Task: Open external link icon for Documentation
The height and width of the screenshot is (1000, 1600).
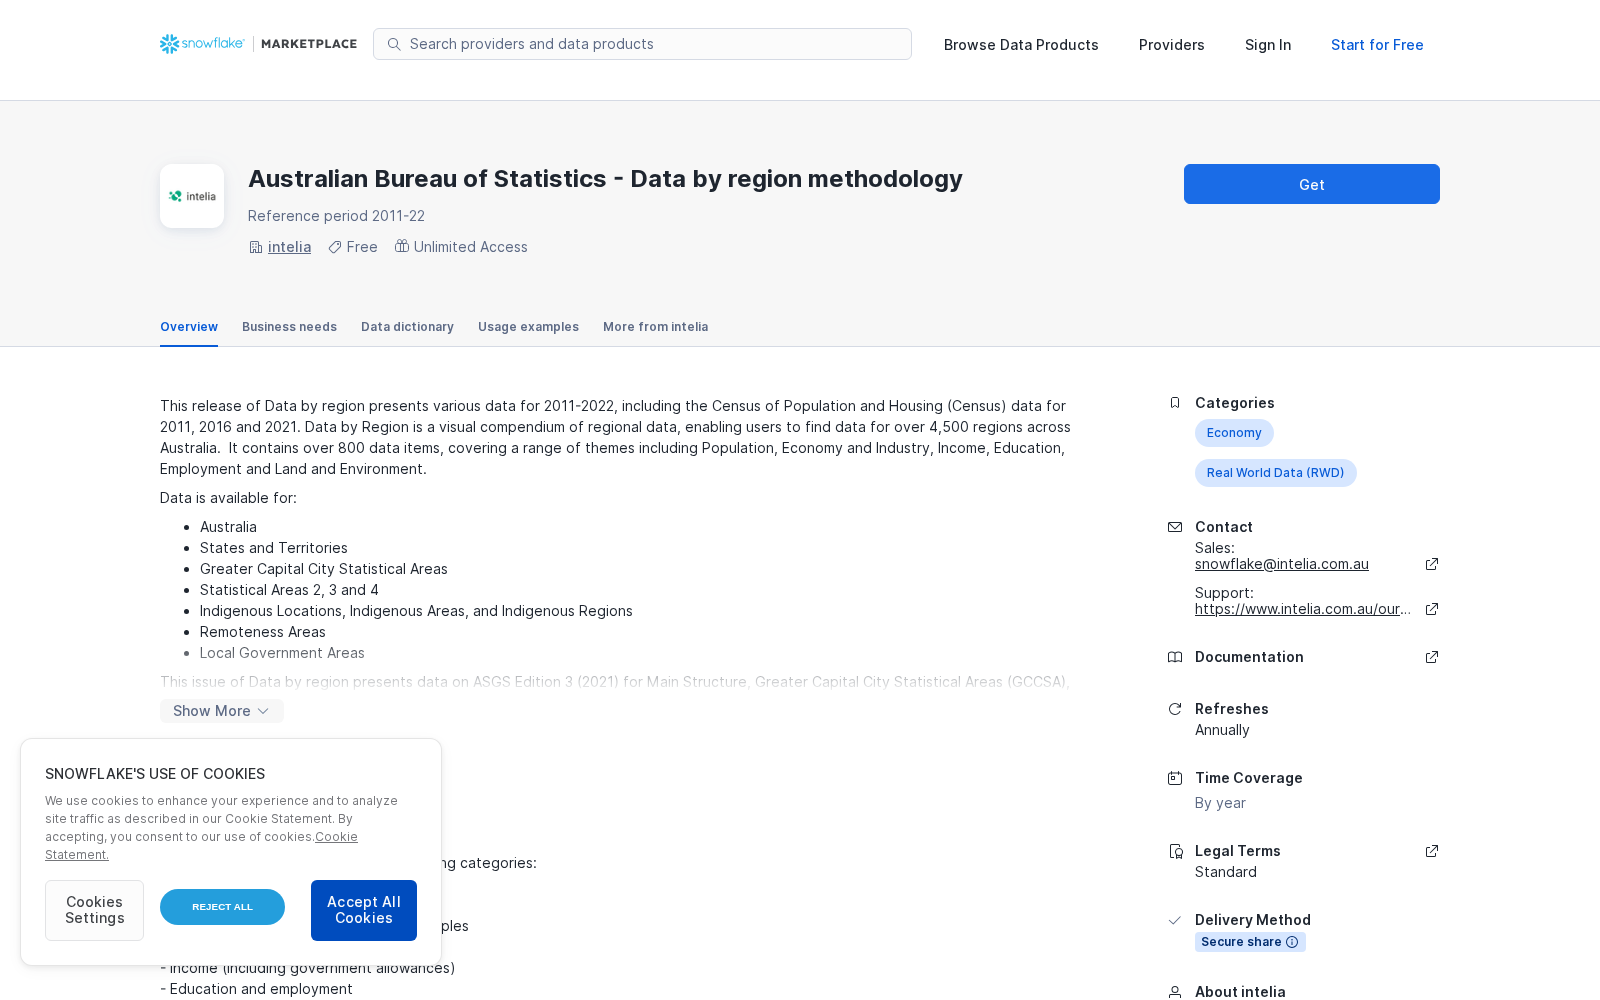Action: coord(1432,657)
